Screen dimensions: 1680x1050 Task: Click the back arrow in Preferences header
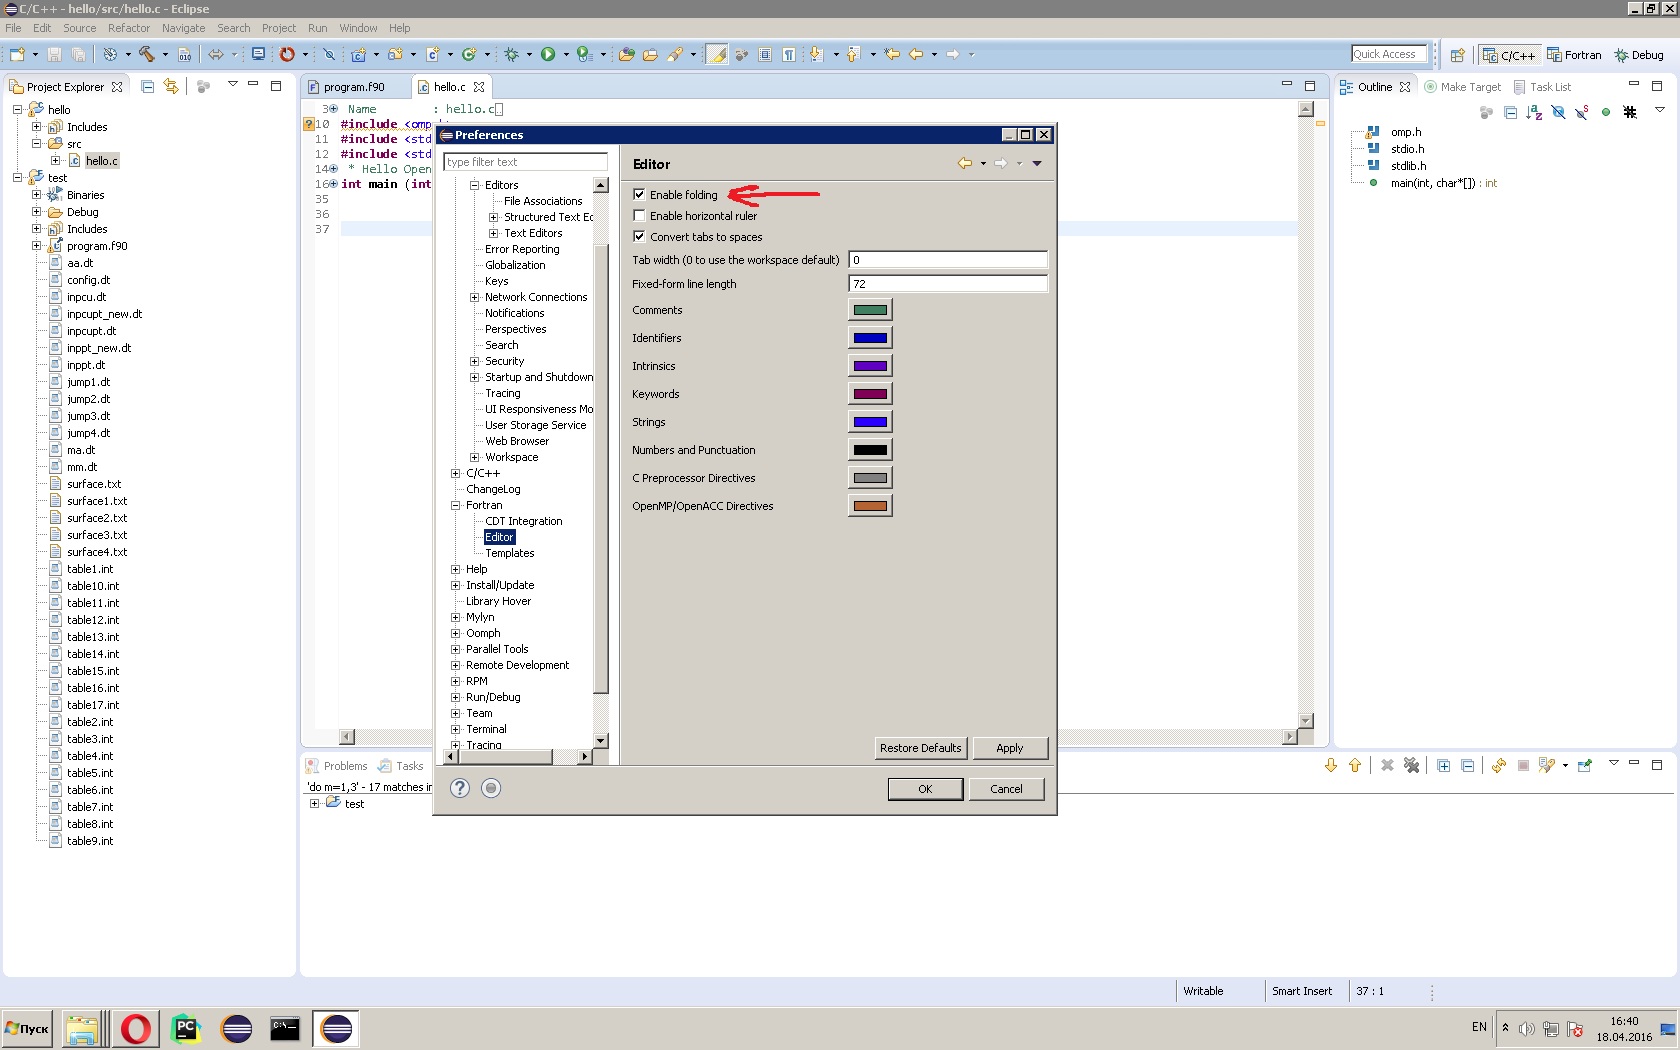pyautogui.click(x=964, y=164)
